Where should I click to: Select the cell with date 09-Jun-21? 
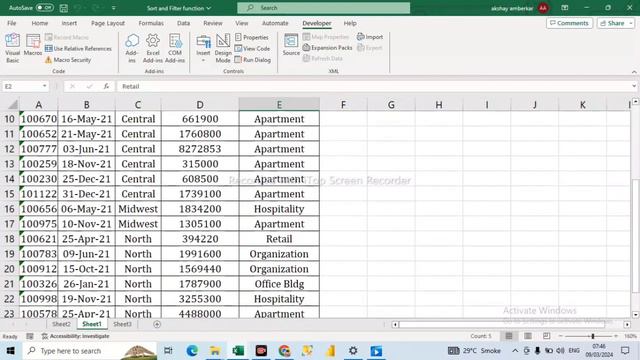(x=87, y=254)
